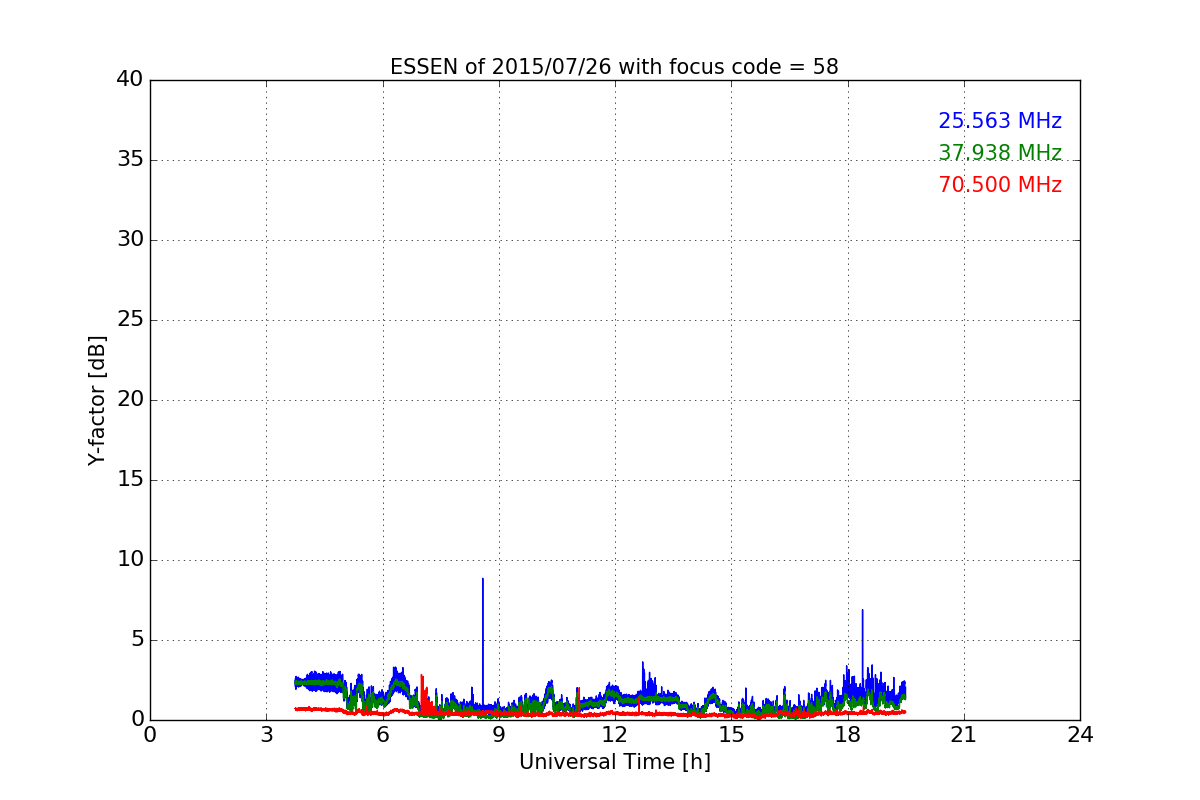This screenshot has height=800, width=1200.
Task: Click the x-axis tick label '9'
Action: tap(499, 735)
